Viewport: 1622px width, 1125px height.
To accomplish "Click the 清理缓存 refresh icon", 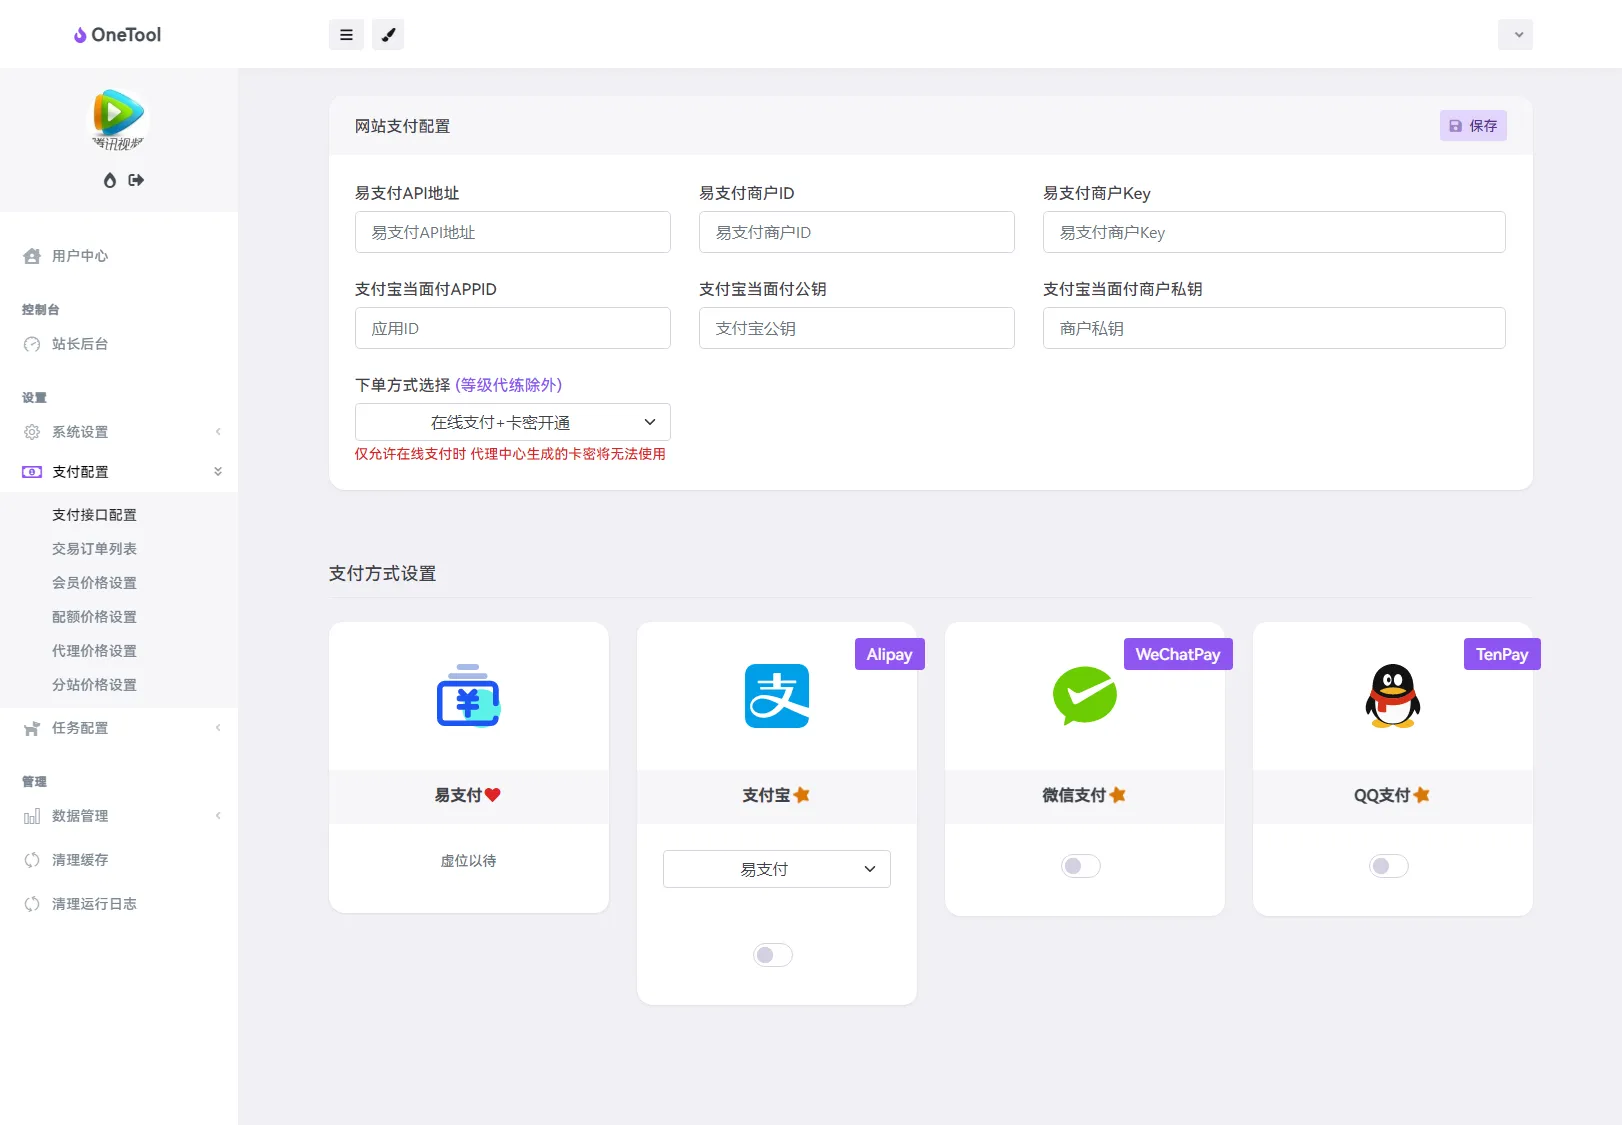I will pos(31,859).
